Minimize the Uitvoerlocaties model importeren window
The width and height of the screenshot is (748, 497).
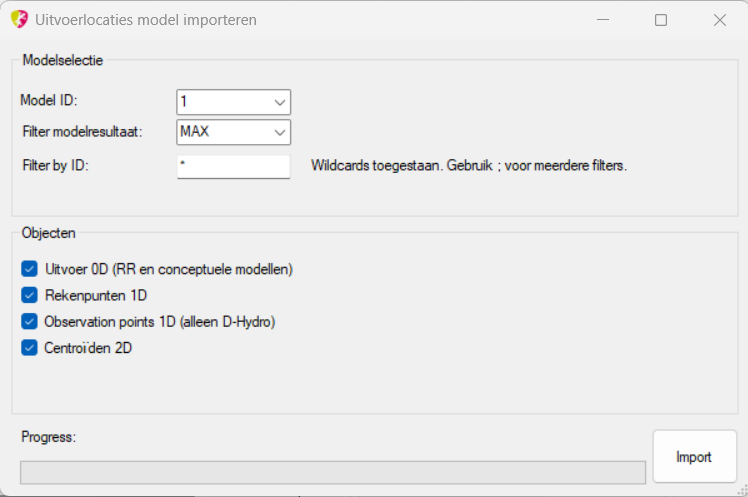point(603,20)
